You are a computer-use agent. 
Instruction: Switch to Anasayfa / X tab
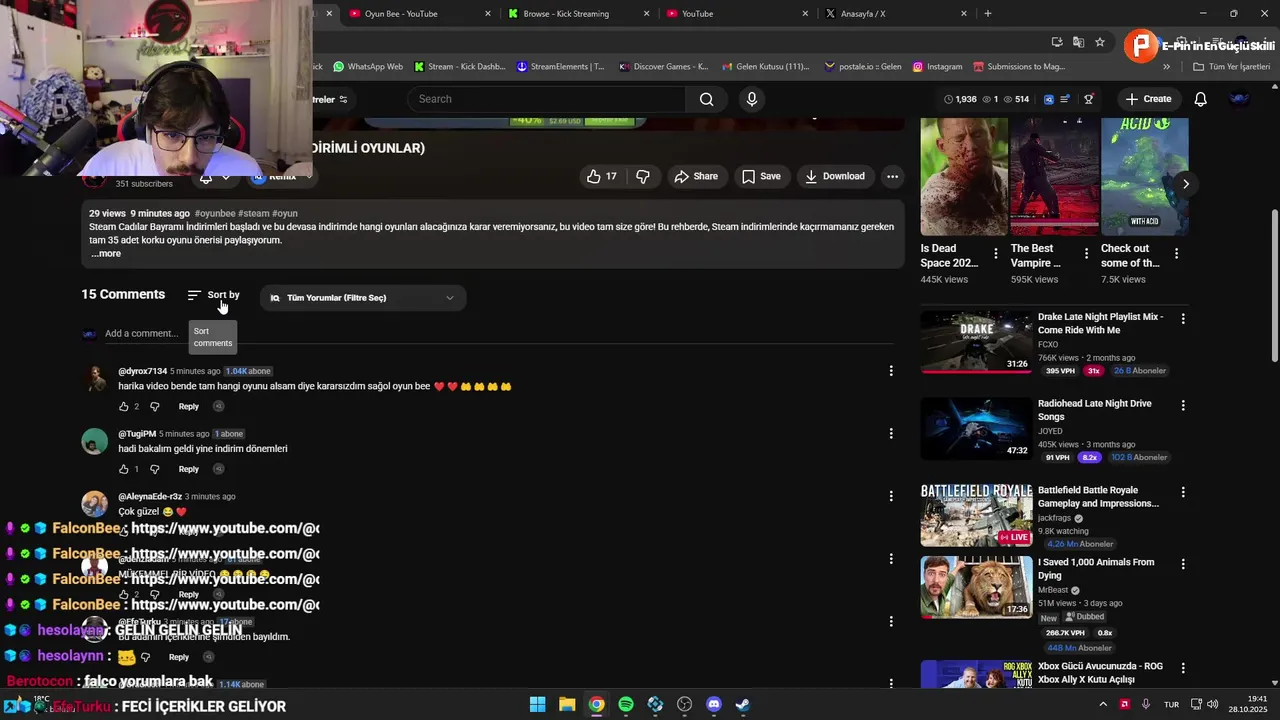(x=894, y=14)
